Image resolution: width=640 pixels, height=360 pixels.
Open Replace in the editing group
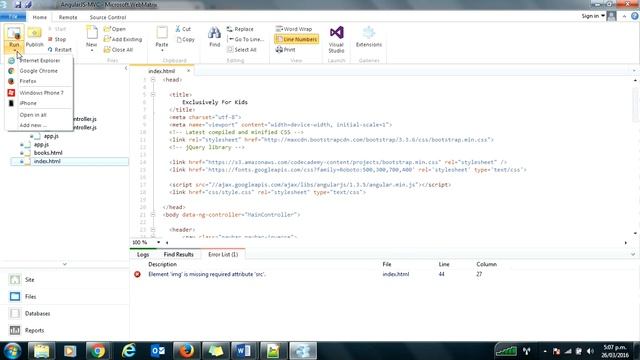(240, 29)
